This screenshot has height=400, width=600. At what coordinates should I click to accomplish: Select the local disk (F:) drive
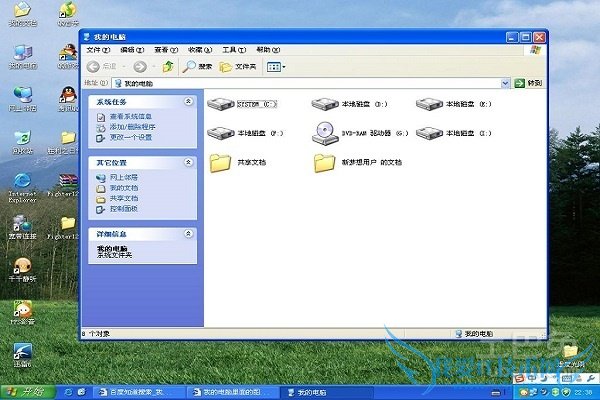pos(245,133)
